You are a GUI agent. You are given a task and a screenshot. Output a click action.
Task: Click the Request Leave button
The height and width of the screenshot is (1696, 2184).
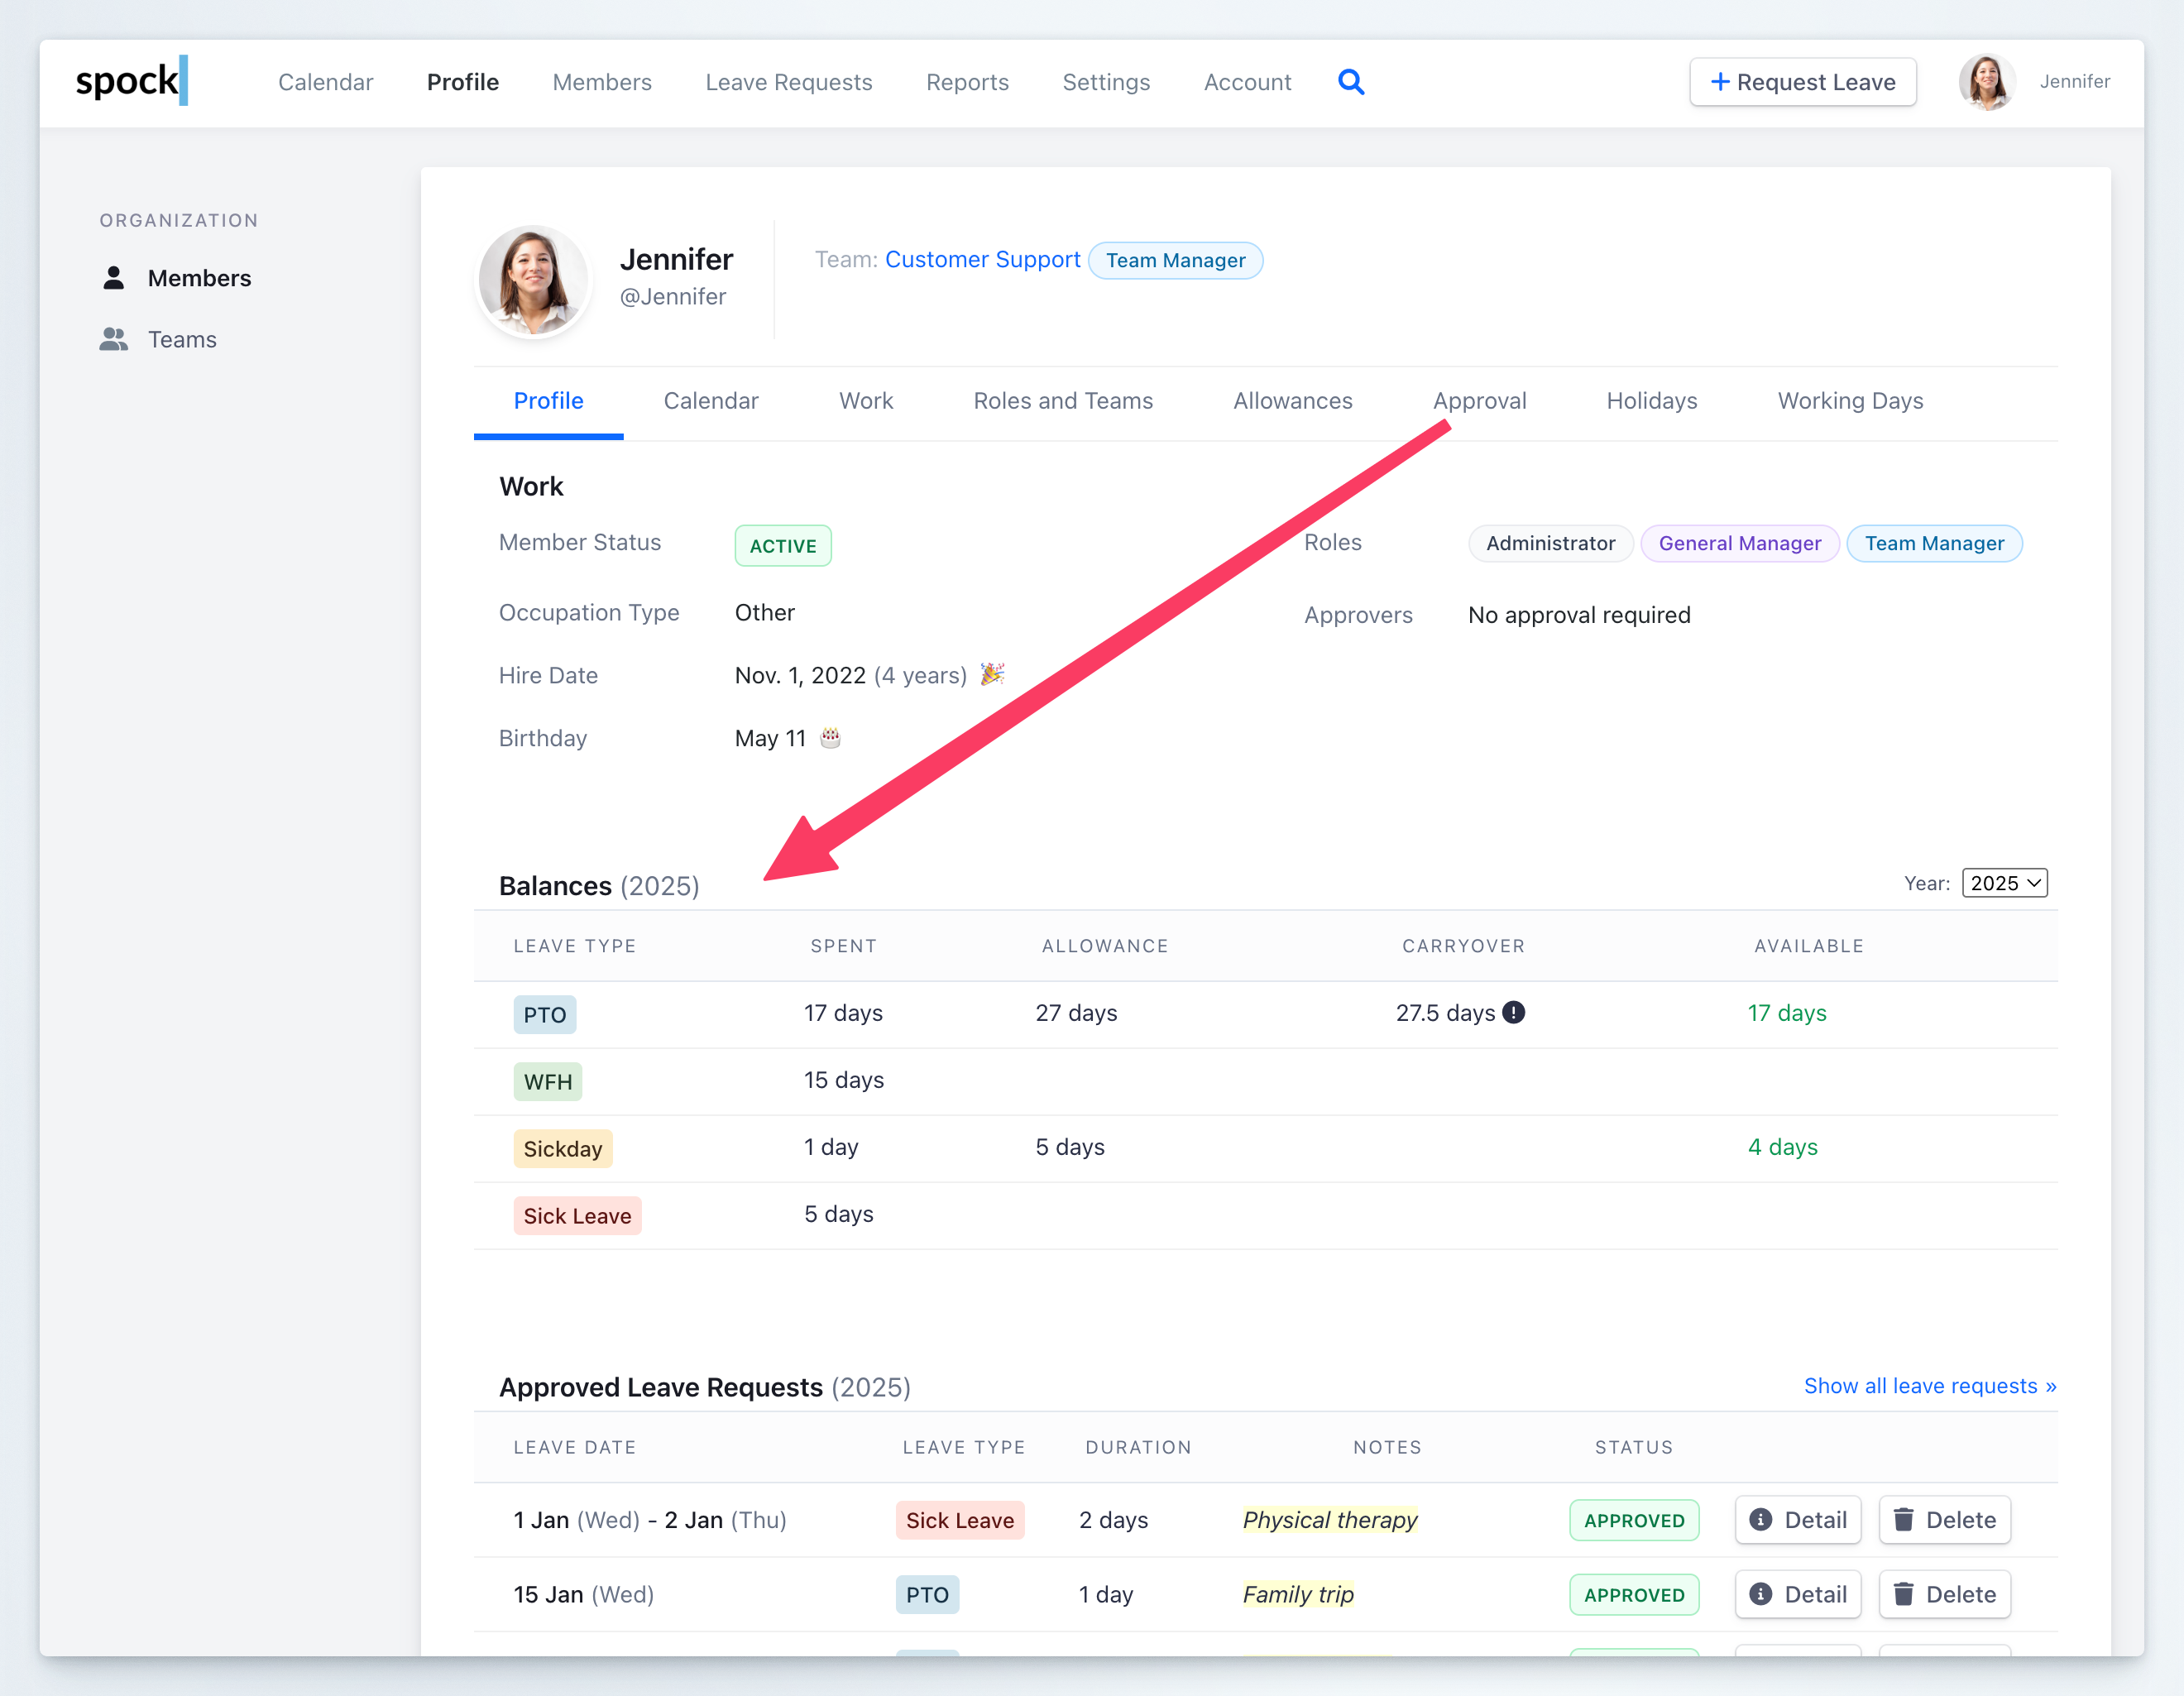pyautogui.click(x=1802, y=82)
